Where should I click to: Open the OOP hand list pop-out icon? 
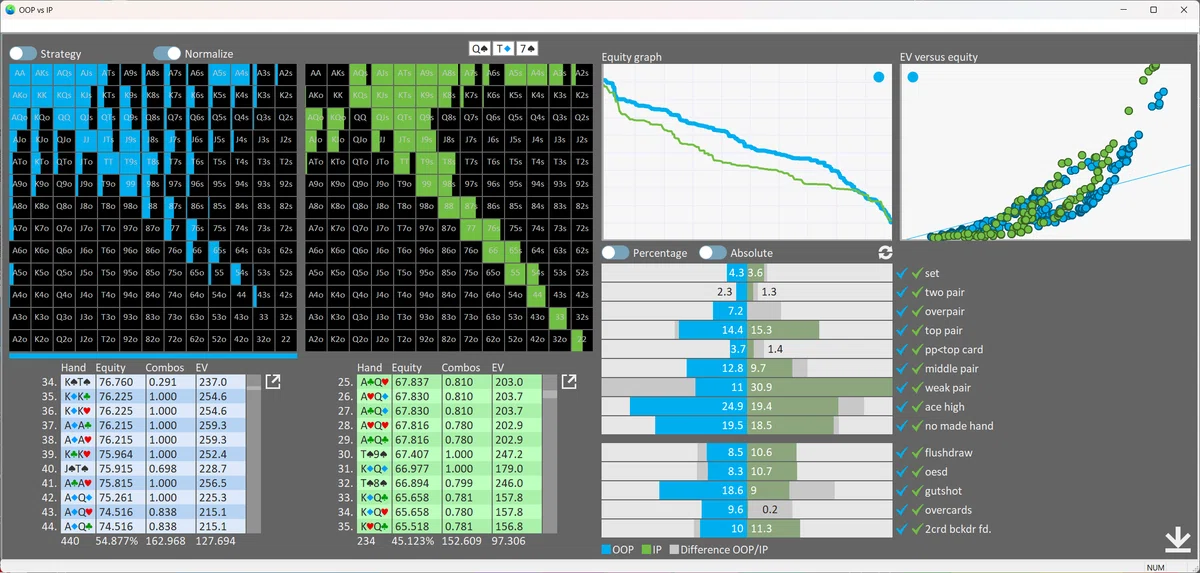click(272, 382)
